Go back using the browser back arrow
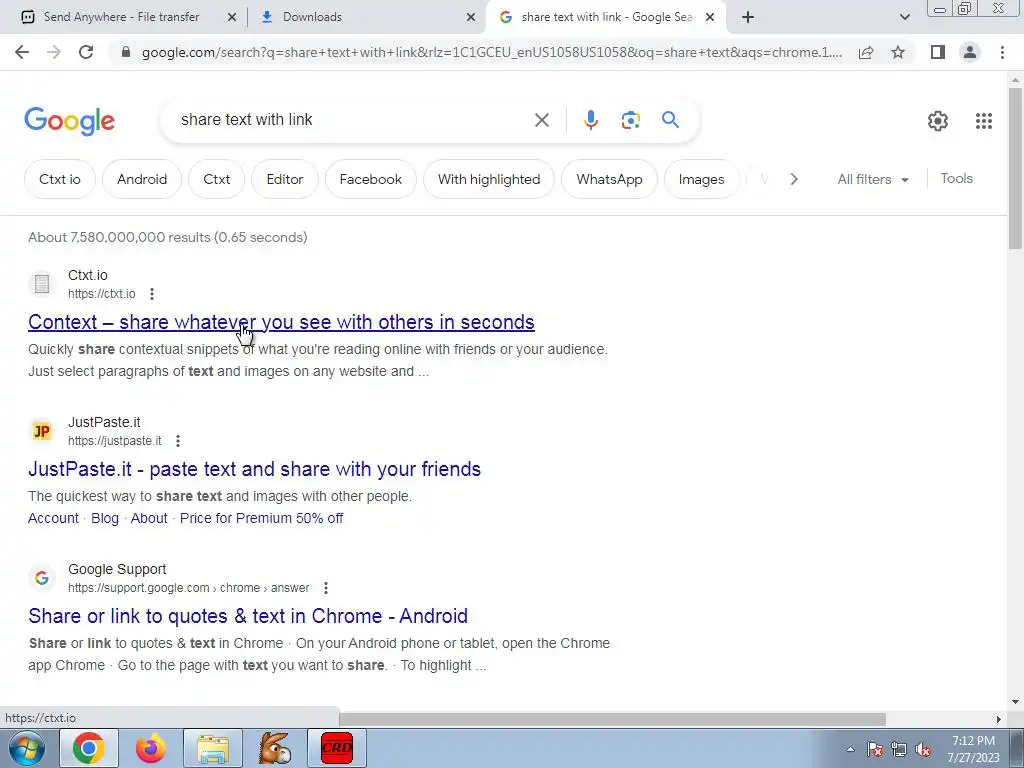The width and height of the screenshot is (1024, 768). [x=22, y=52]
